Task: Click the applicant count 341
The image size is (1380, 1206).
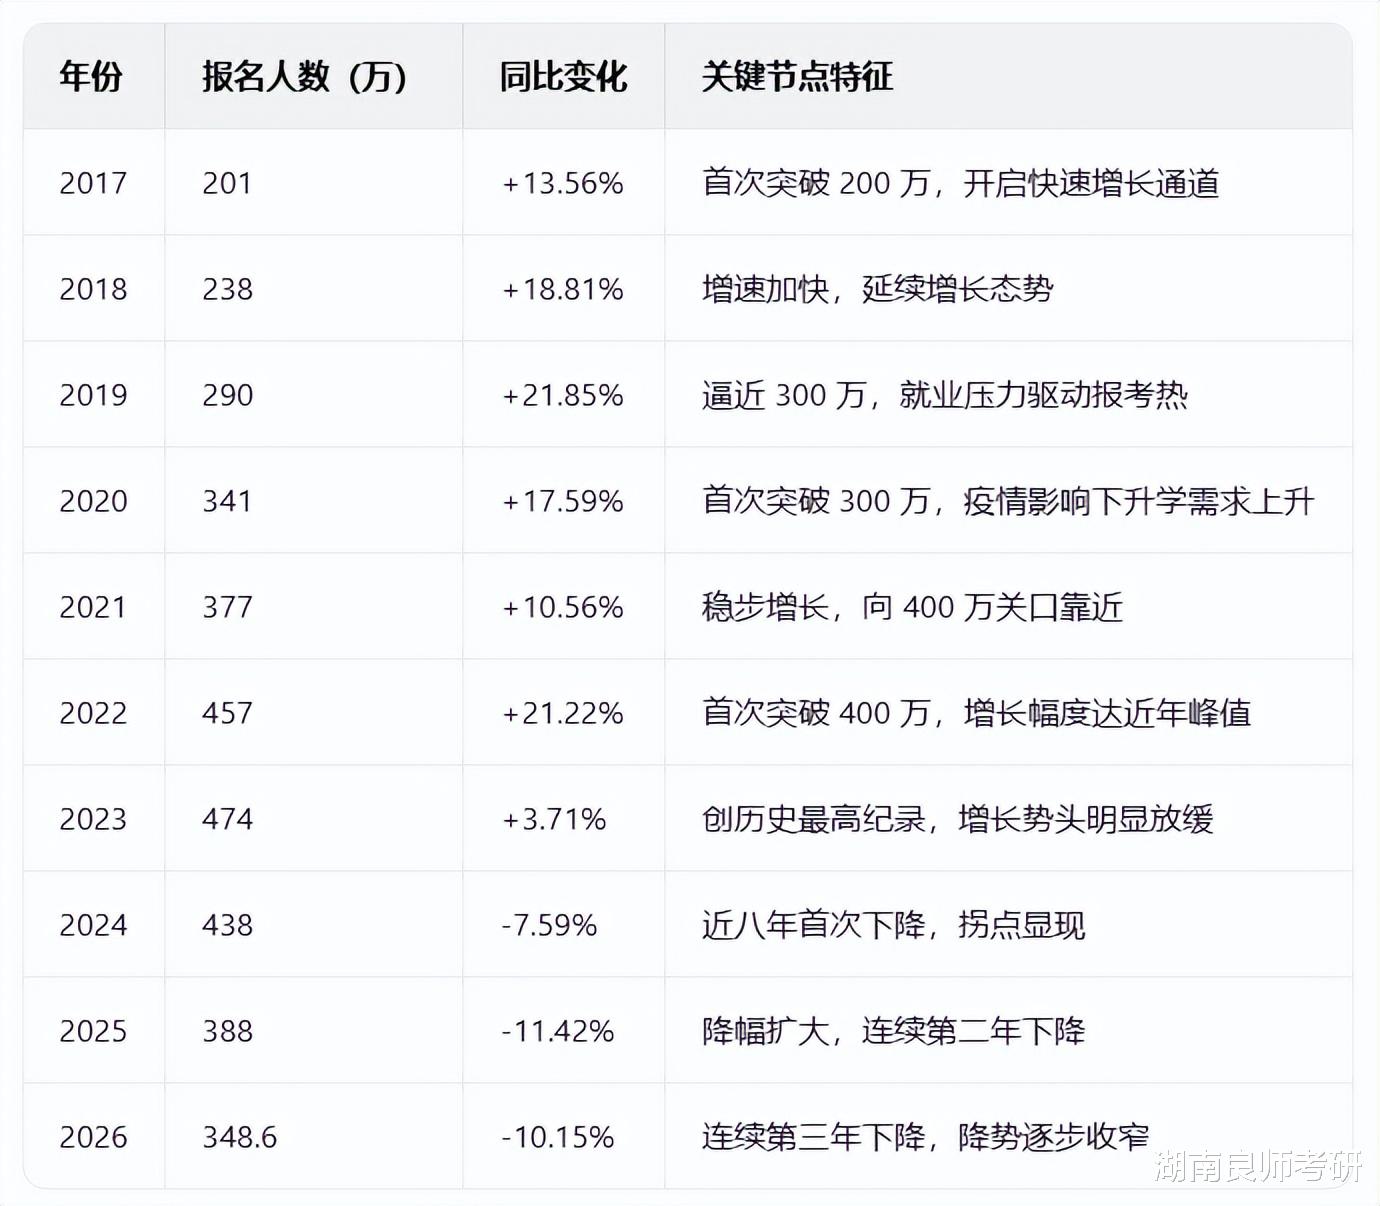Action: pos(227,501)
